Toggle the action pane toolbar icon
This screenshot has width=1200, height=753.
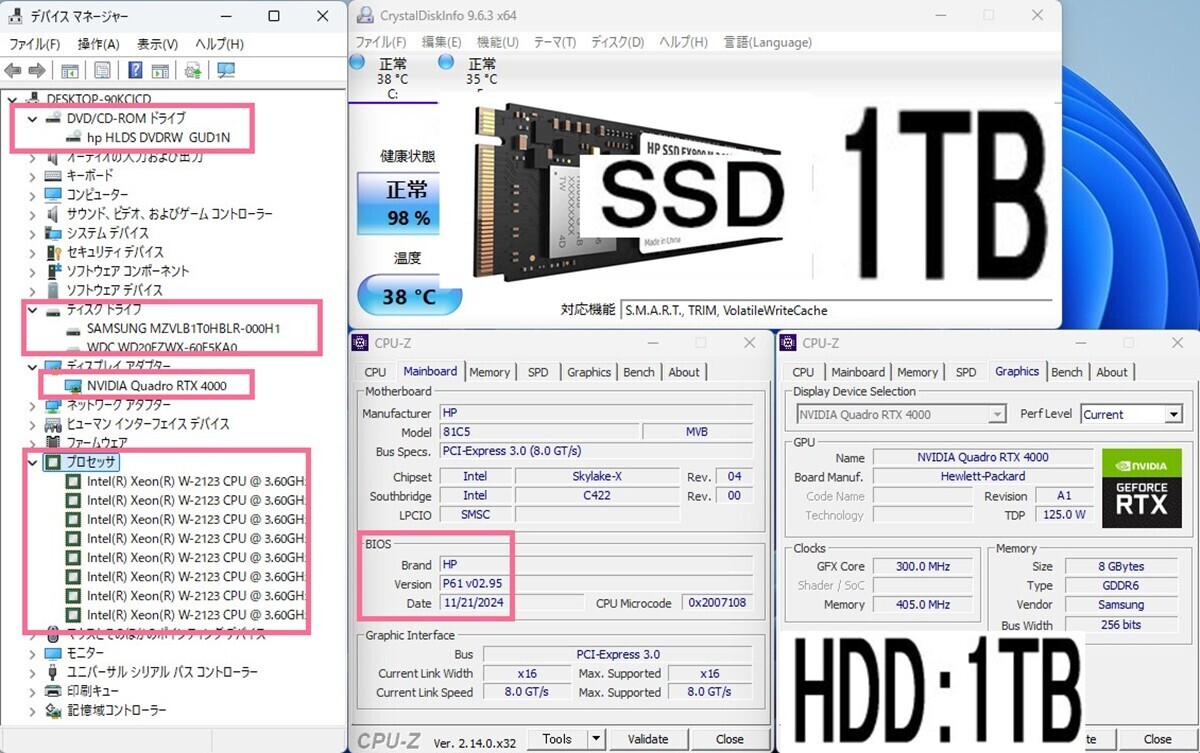[x=160, y=70]
